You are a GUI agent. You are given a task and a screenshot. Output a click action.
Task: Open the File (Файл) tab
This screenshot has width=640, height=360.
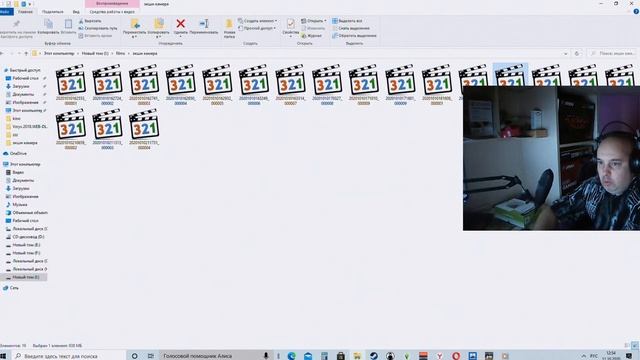coord(6,12)
